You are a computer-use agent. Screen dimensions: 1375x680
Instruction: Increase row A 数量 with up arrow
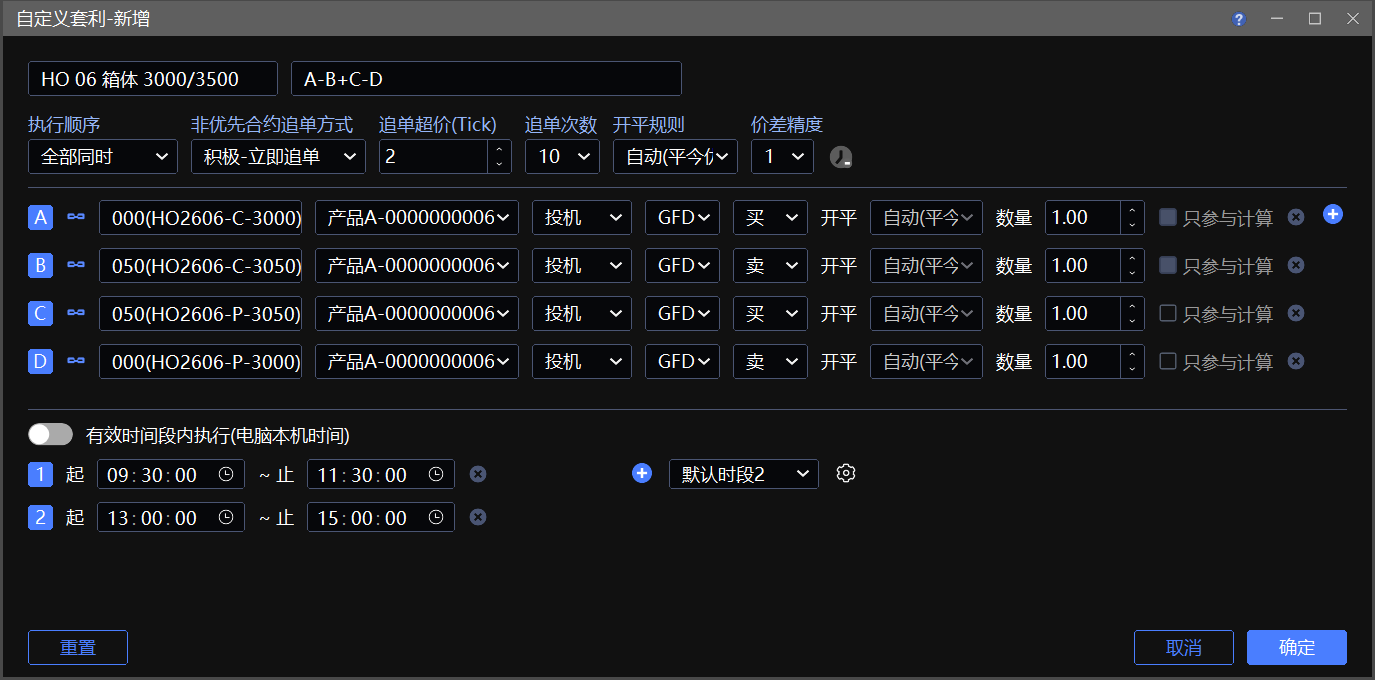pos(1132,209)
